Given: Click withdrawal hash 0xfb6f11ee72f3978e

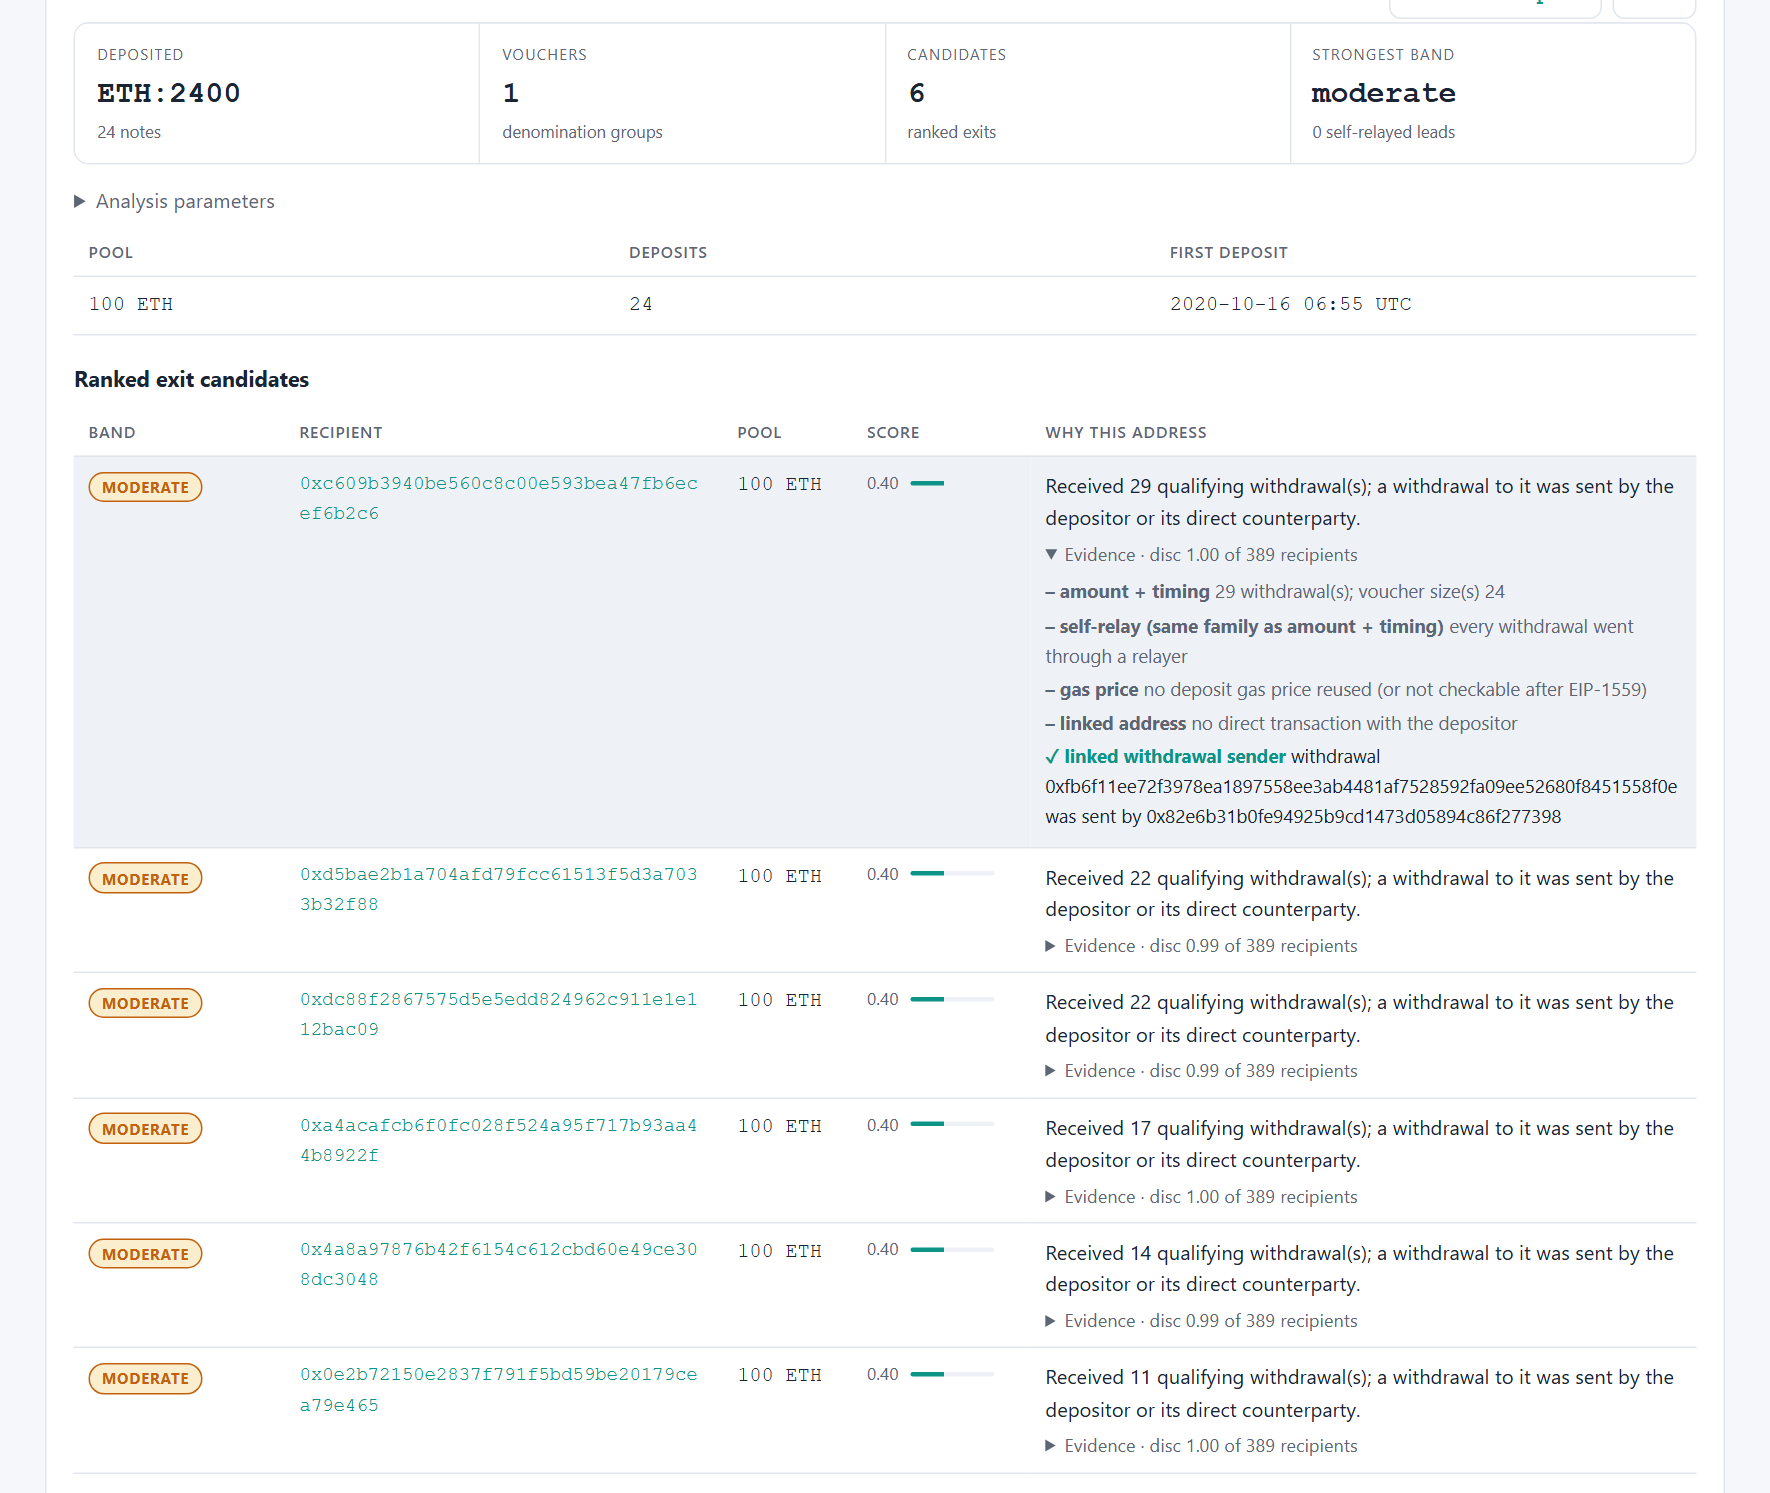Looking at the screenshot, I should [x=1361, y=787].
